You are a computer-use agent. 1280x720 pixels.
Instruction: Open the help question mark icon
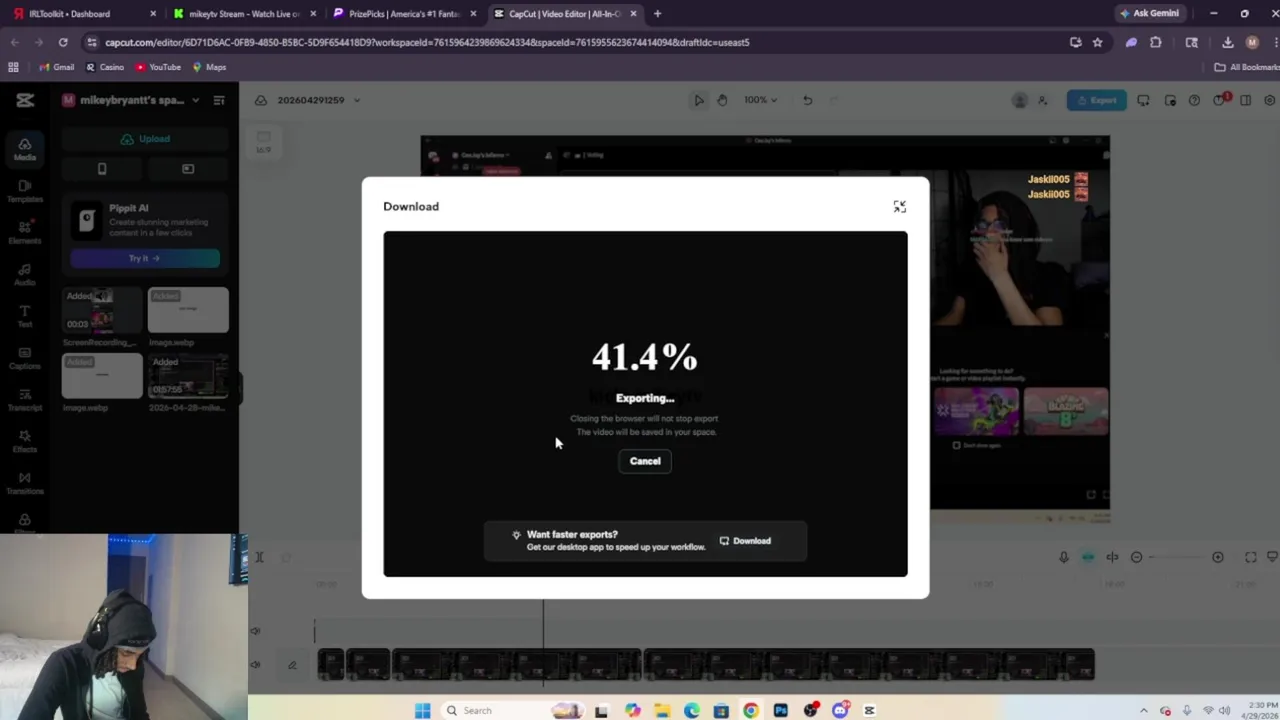[x=1194, y=100]
